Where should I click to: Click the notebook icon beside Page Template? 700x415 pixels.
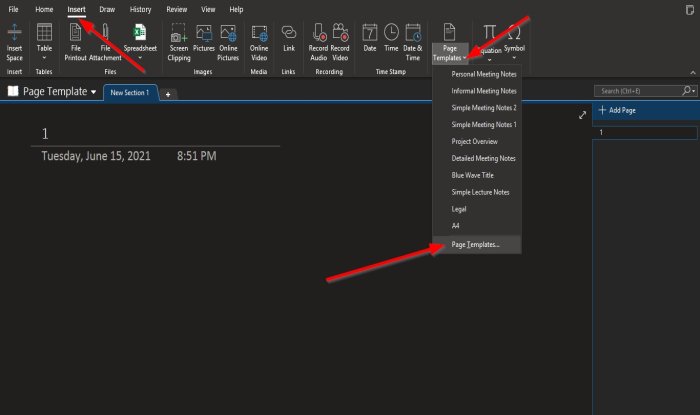point(13,91)
